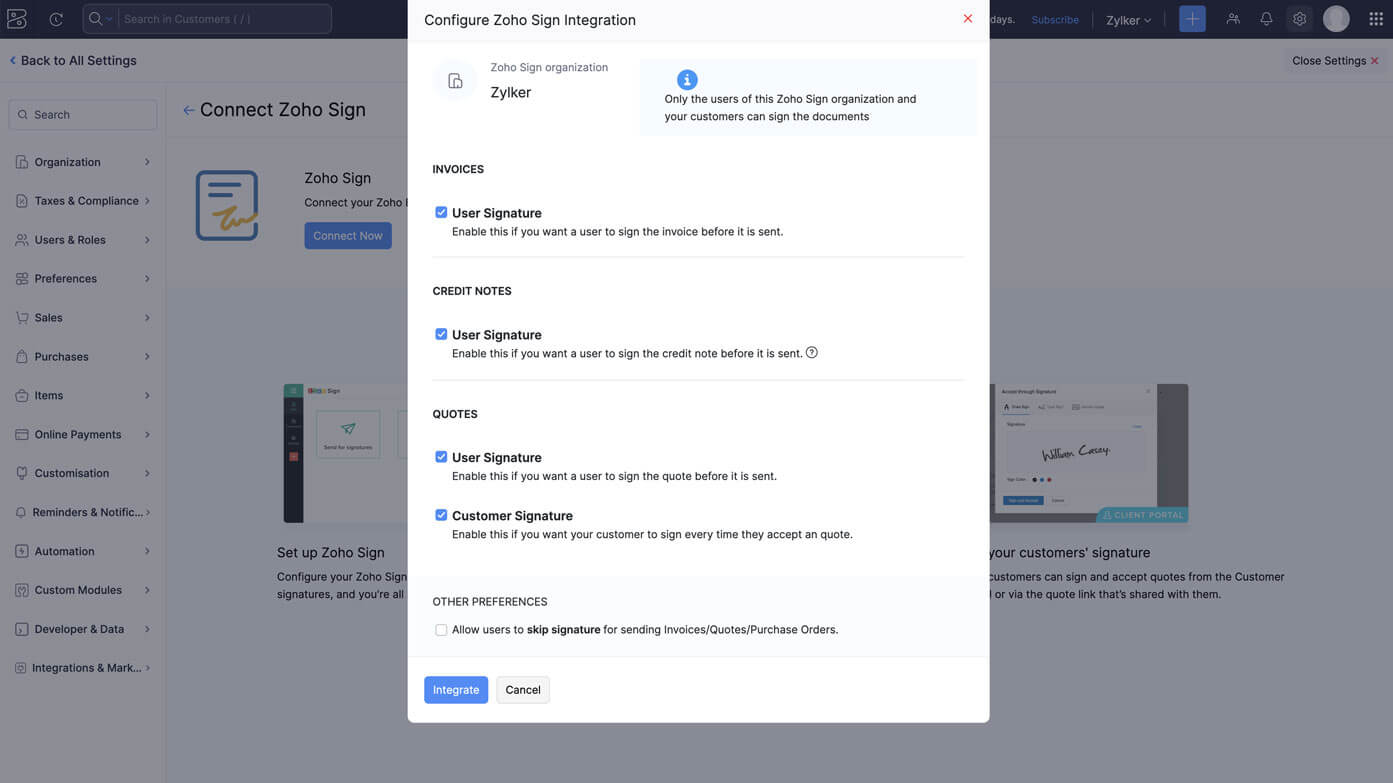The height and width of the screenshot is (783, 1393).
Task: Click the Preferences sidebar icon
Action: click(x=22, y=279)
